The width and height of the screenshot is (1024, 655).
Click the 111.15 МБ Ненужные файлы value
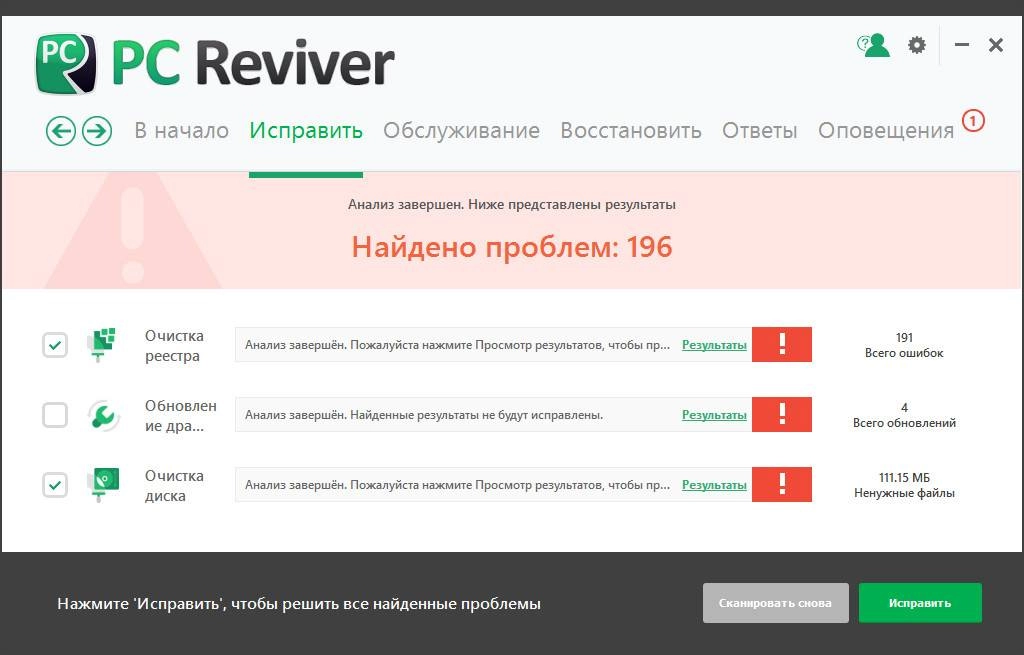[x=904, y=485]
